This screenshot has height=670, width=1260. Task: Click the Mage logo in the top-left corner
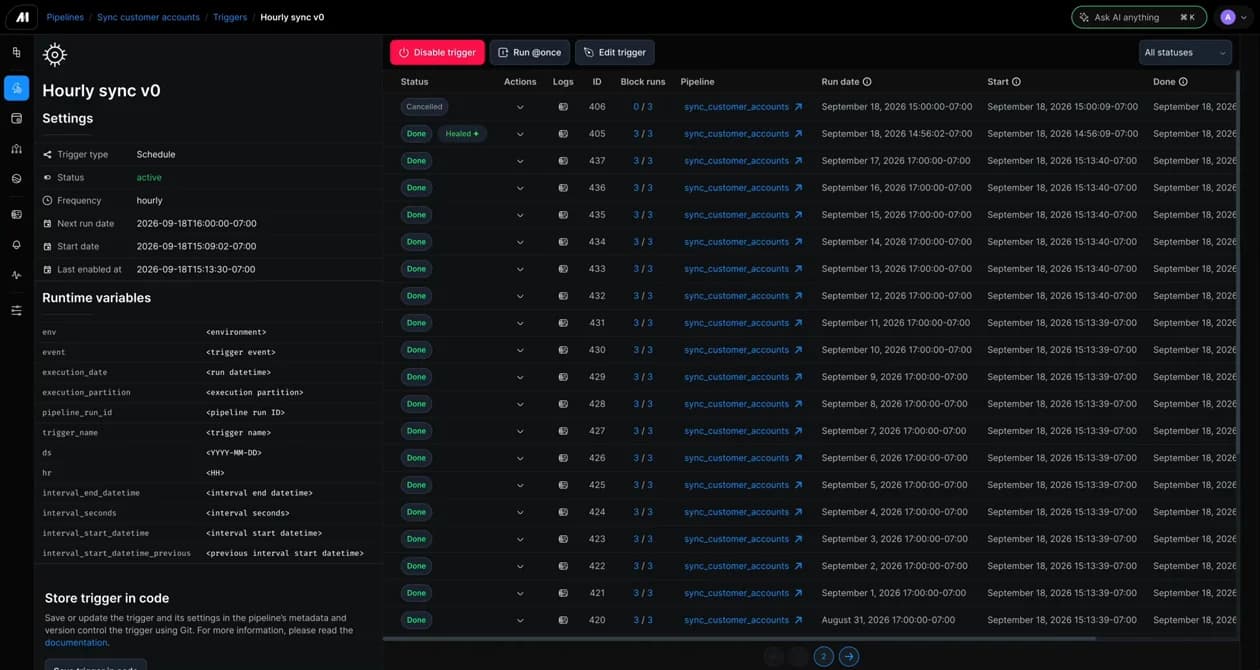[x=22, y=17]
